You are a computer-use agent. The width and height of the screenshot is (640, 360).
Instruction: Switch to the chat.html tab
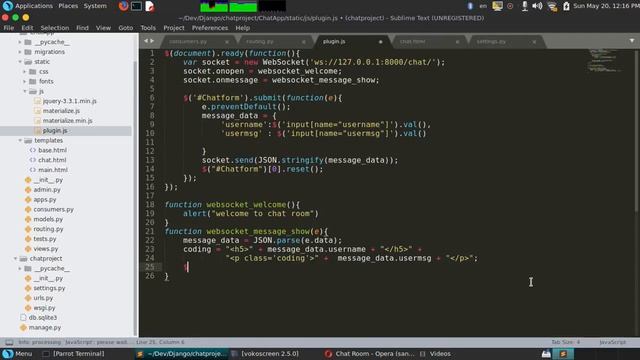click(x=412, y=42)
